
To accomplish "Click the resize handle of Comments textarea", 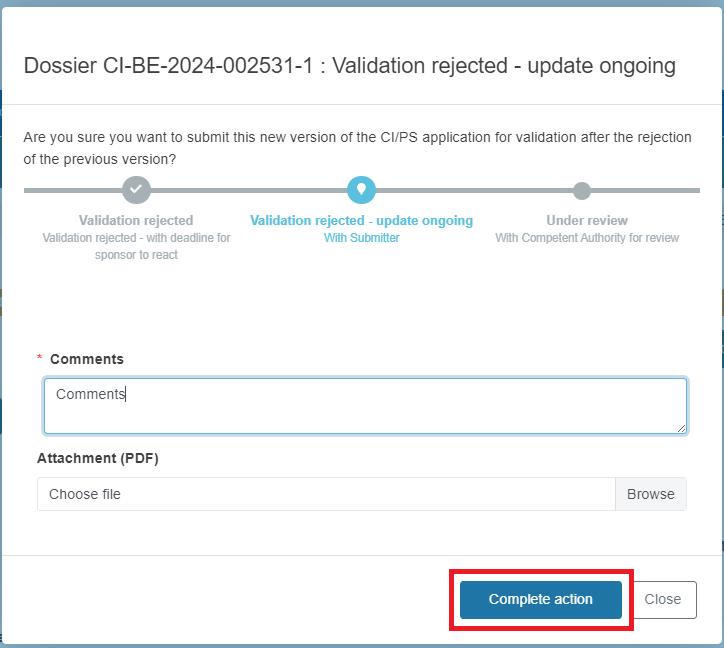I will pos(681,428).
